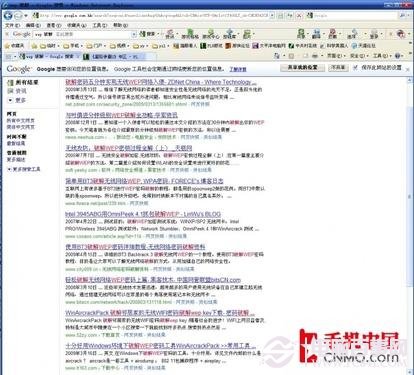Open the address bar URL dropdown

[x=272, y=15]
